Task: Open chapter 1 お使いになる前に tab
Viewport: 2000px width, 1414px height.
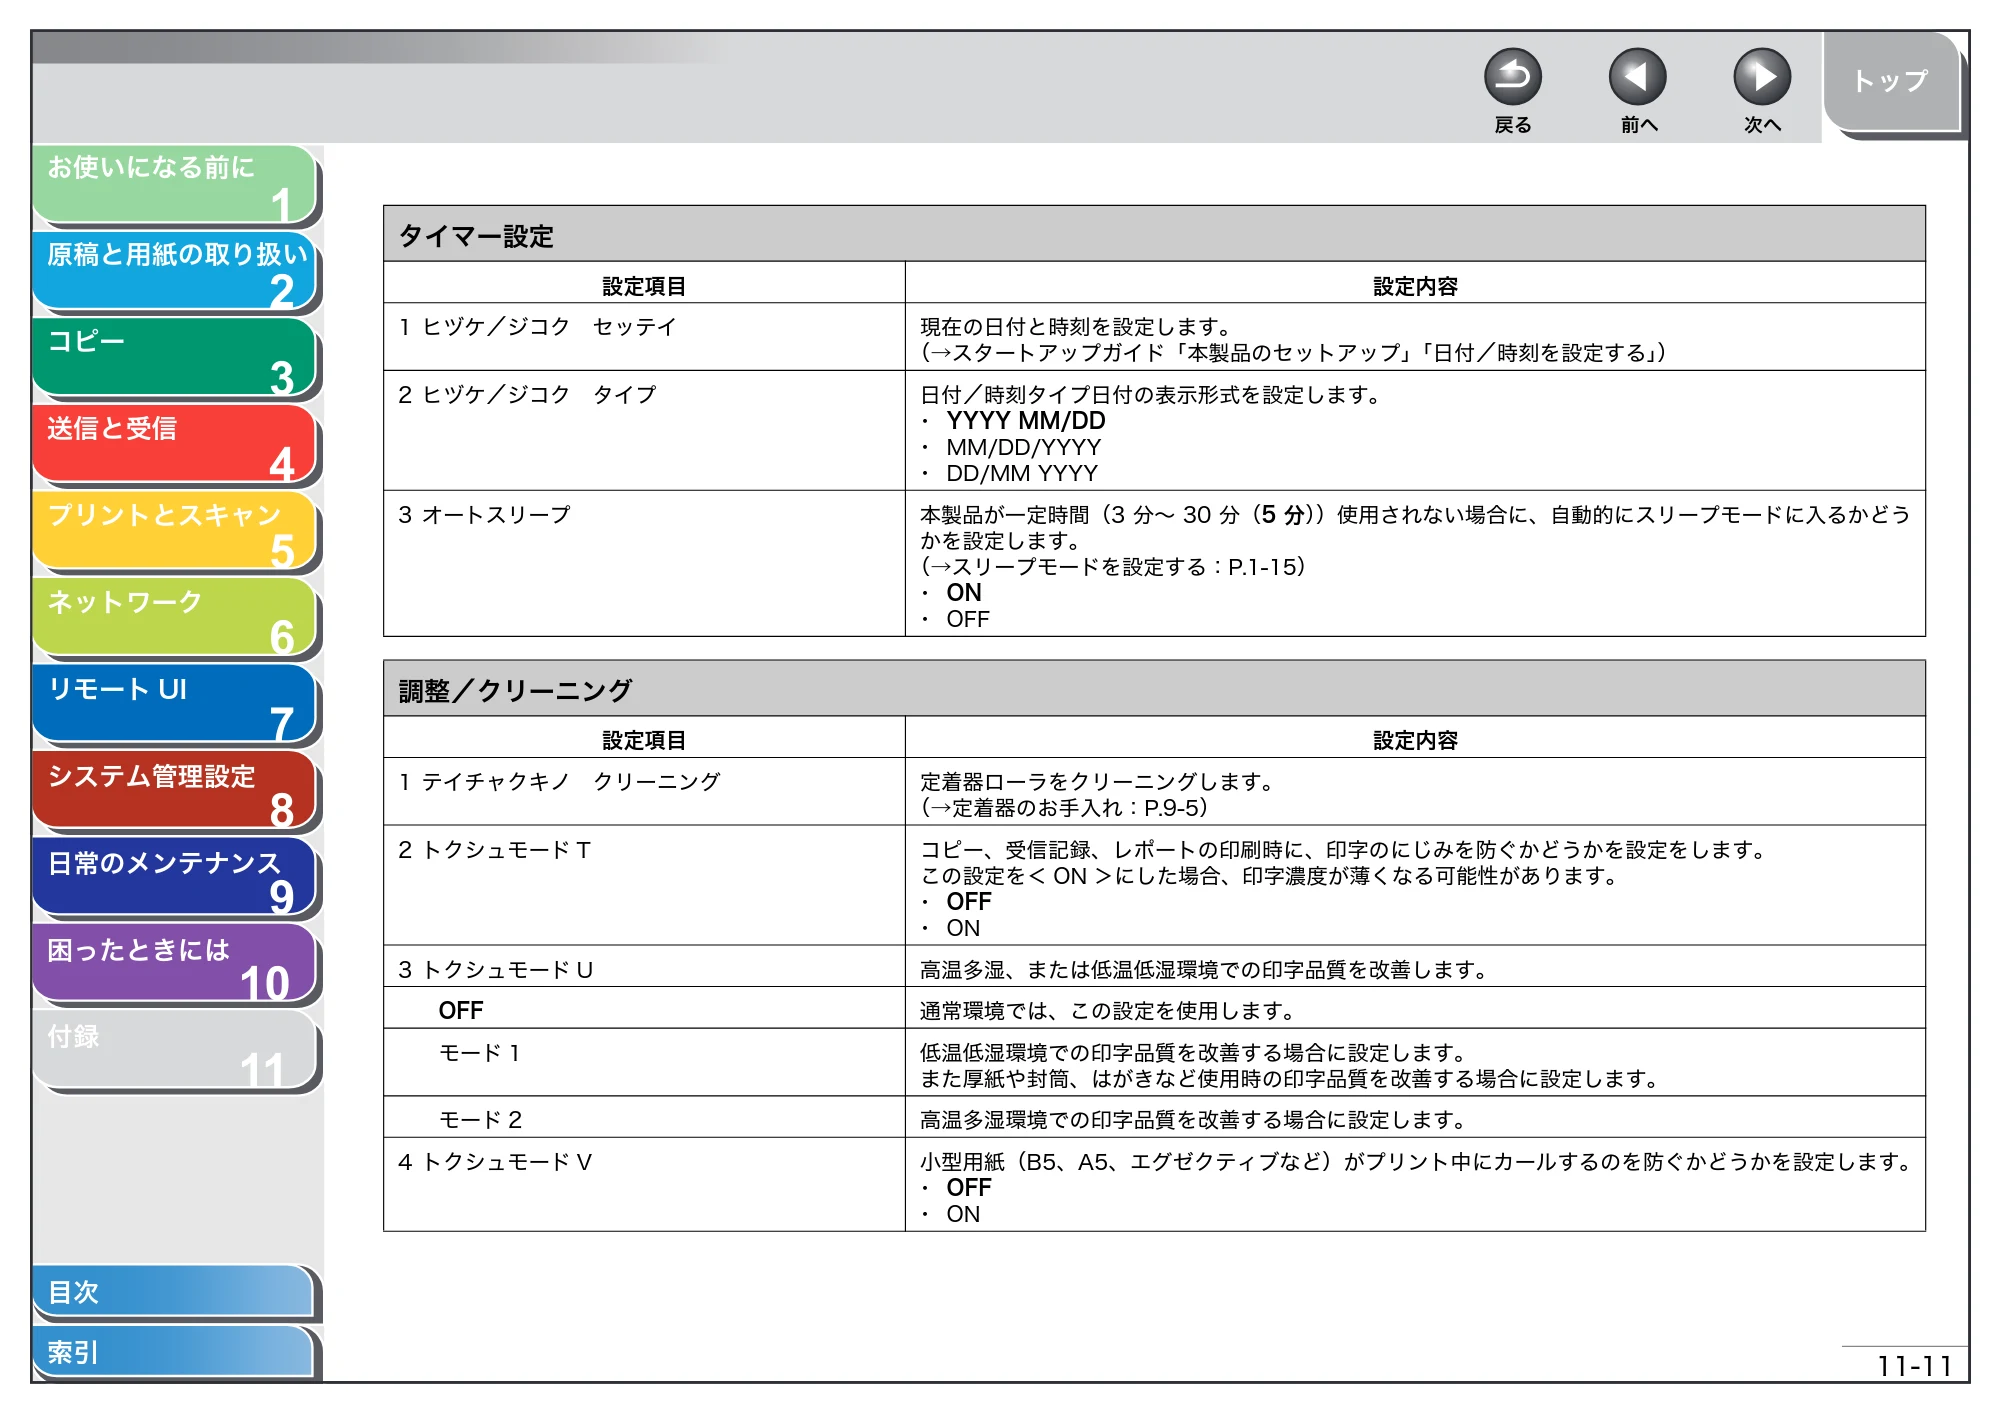Action: [x=175, y=184]
